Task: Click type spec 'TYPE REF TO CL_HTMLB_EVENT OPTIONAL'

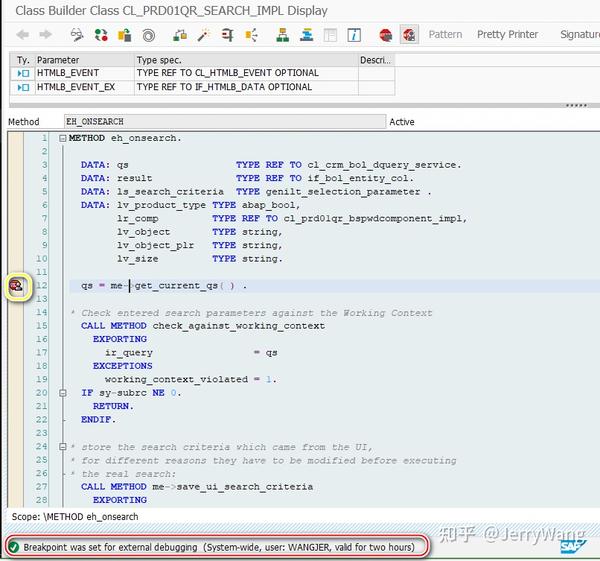Action: tap(227, 73)
